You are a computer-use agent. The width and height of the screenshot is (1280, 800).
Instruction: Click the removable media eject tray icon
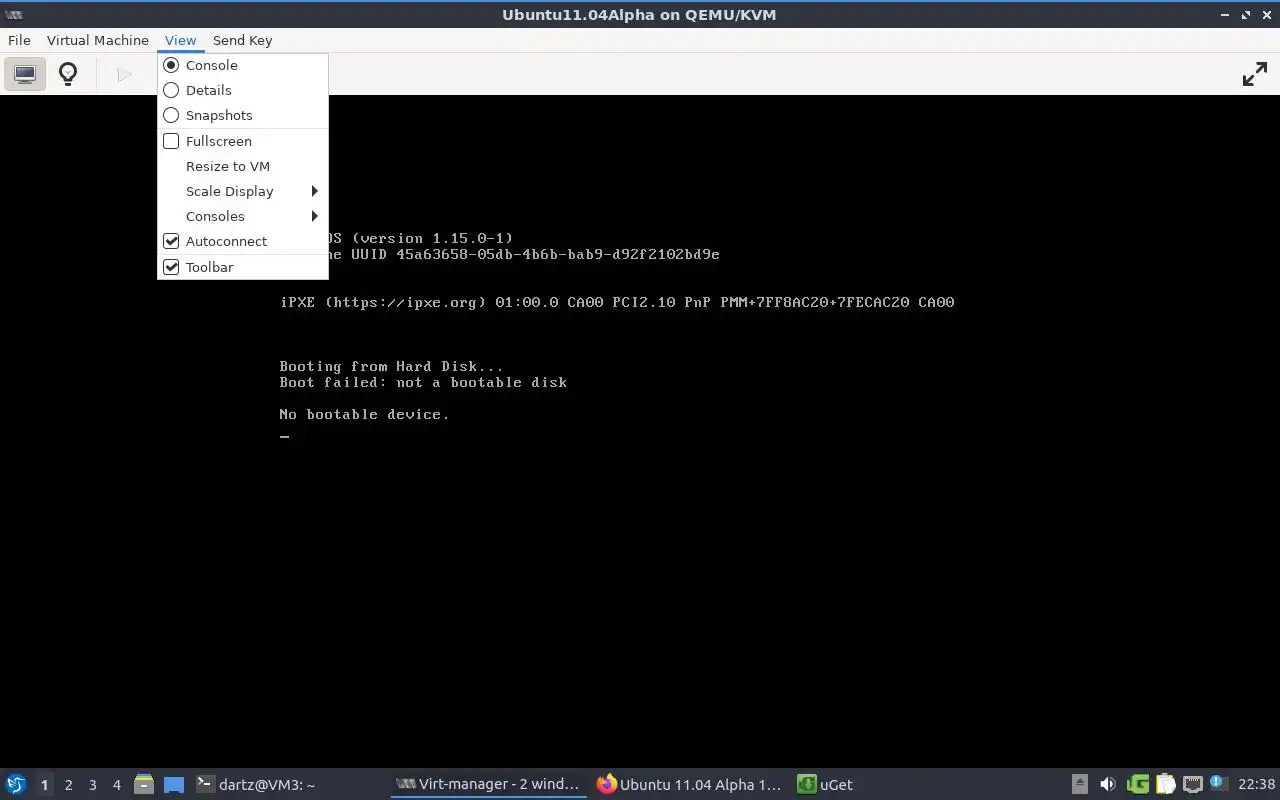click(1080, 784)
